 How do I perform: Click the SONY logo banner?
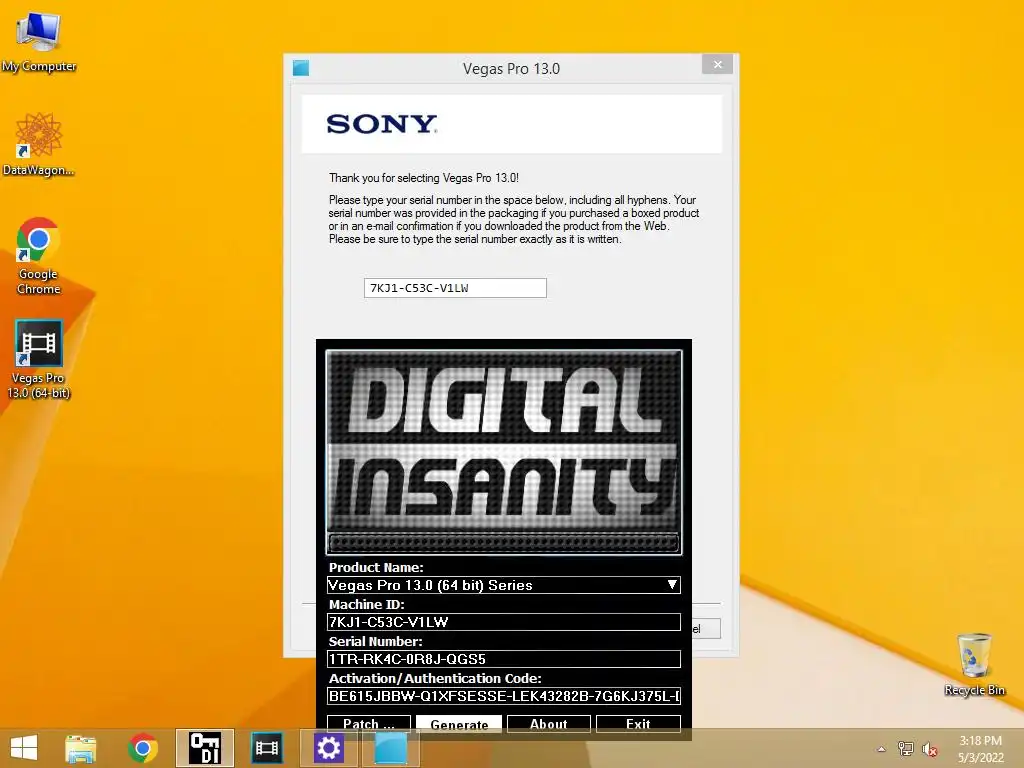point(512,124)
